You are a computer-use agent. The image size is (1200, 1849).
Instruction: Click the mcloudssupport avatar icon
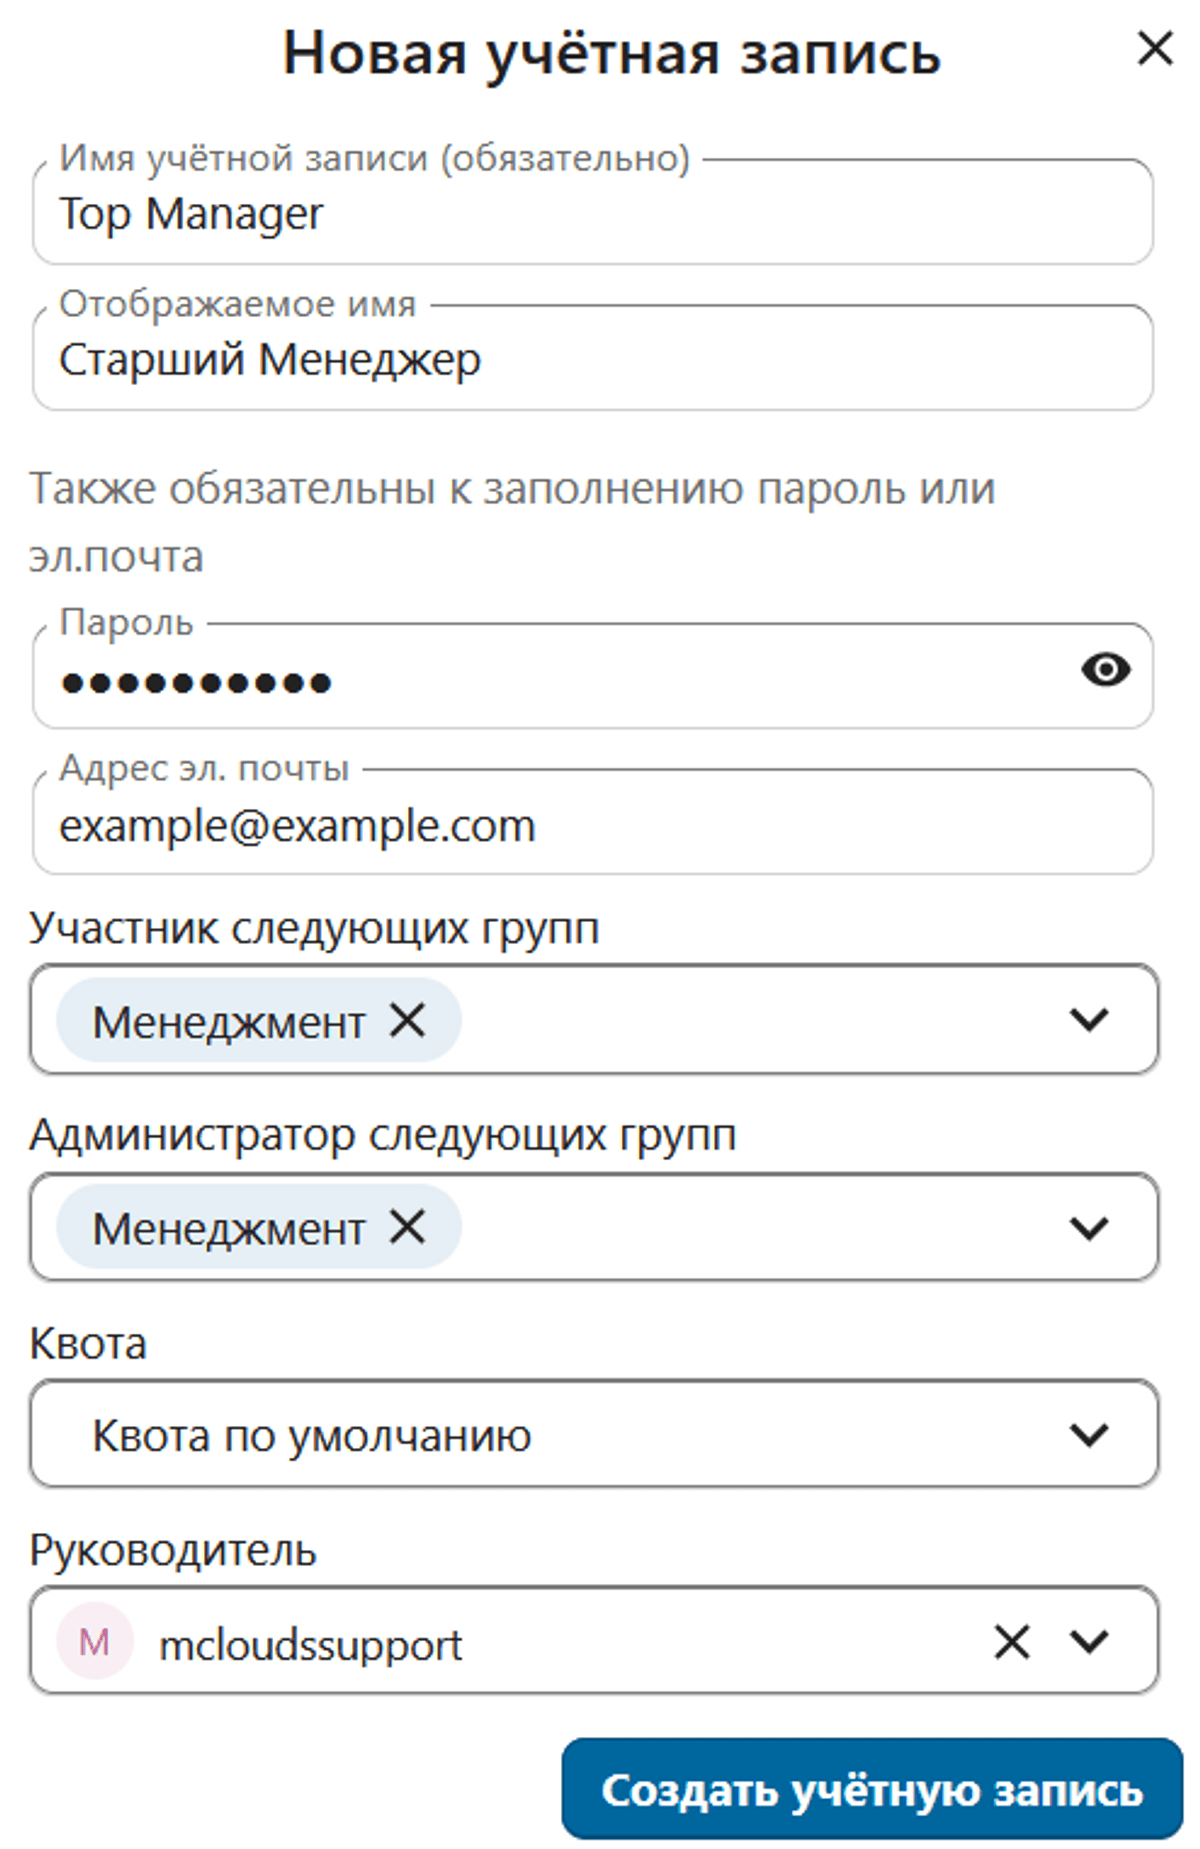tap(94, 1641)
